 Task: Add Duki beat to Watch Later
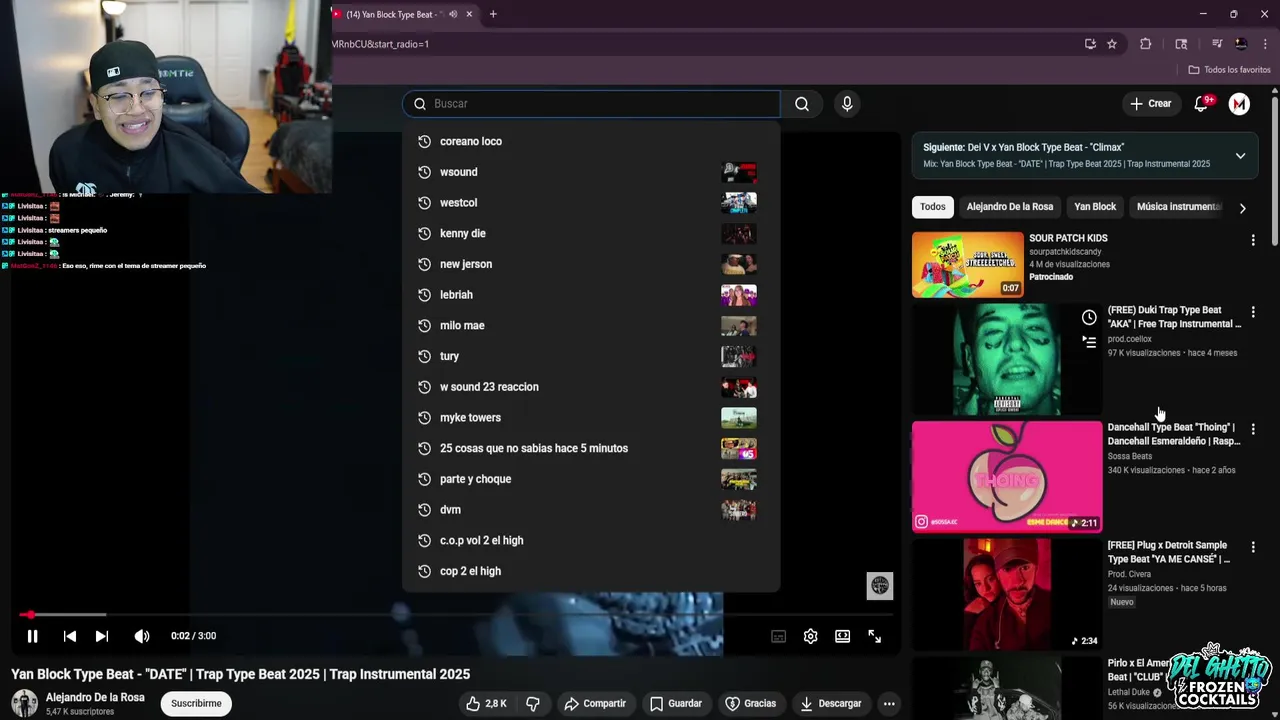1089,318
